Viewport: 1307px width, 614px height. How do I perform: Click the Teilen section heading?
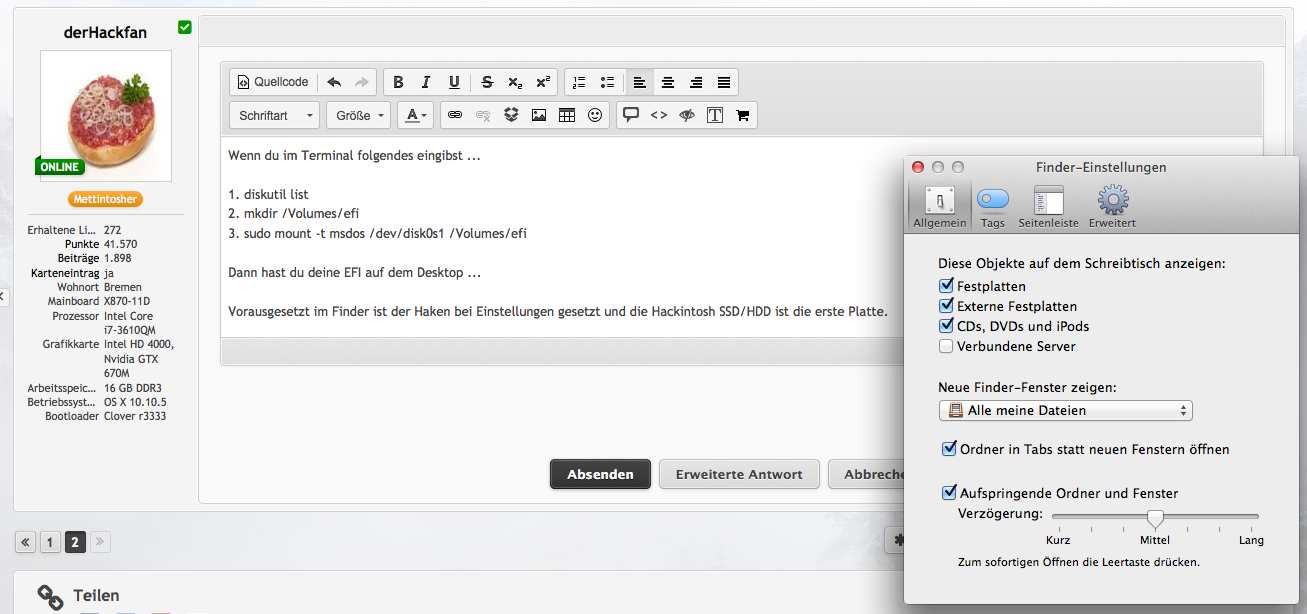[96, 596]
